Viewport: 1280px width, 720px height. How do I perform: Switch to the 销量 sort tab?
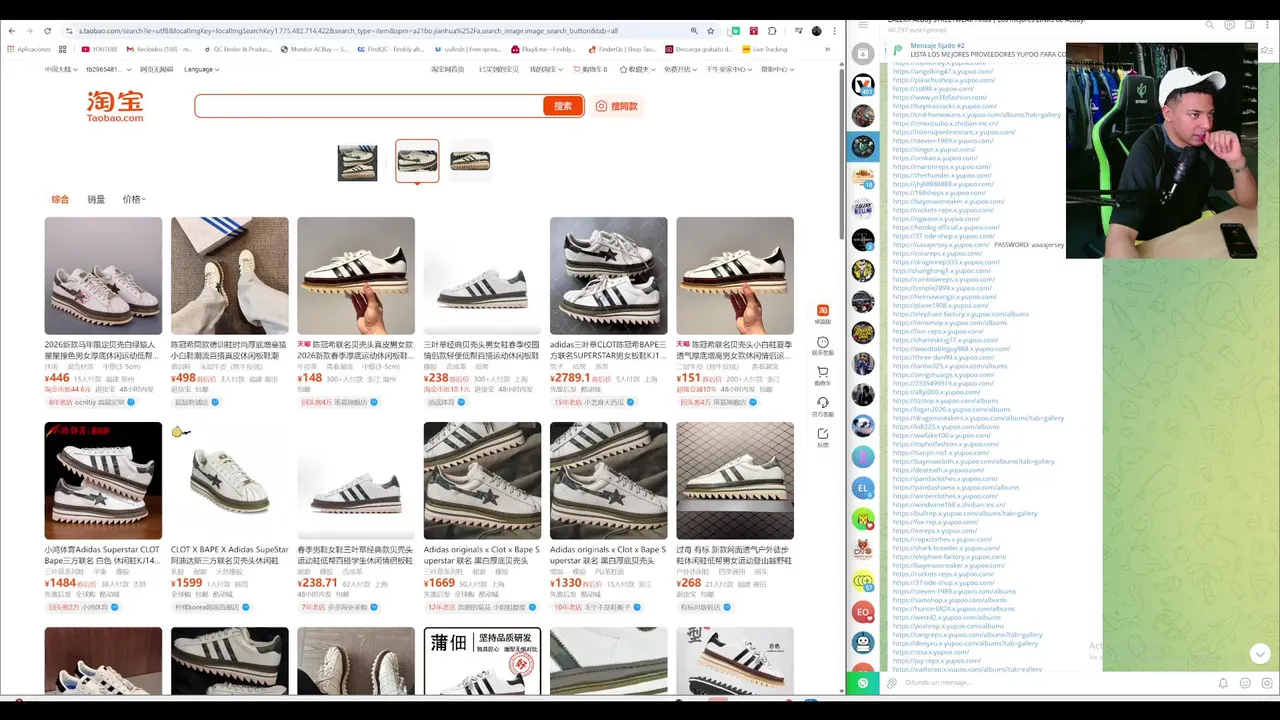tap(96, 199)
